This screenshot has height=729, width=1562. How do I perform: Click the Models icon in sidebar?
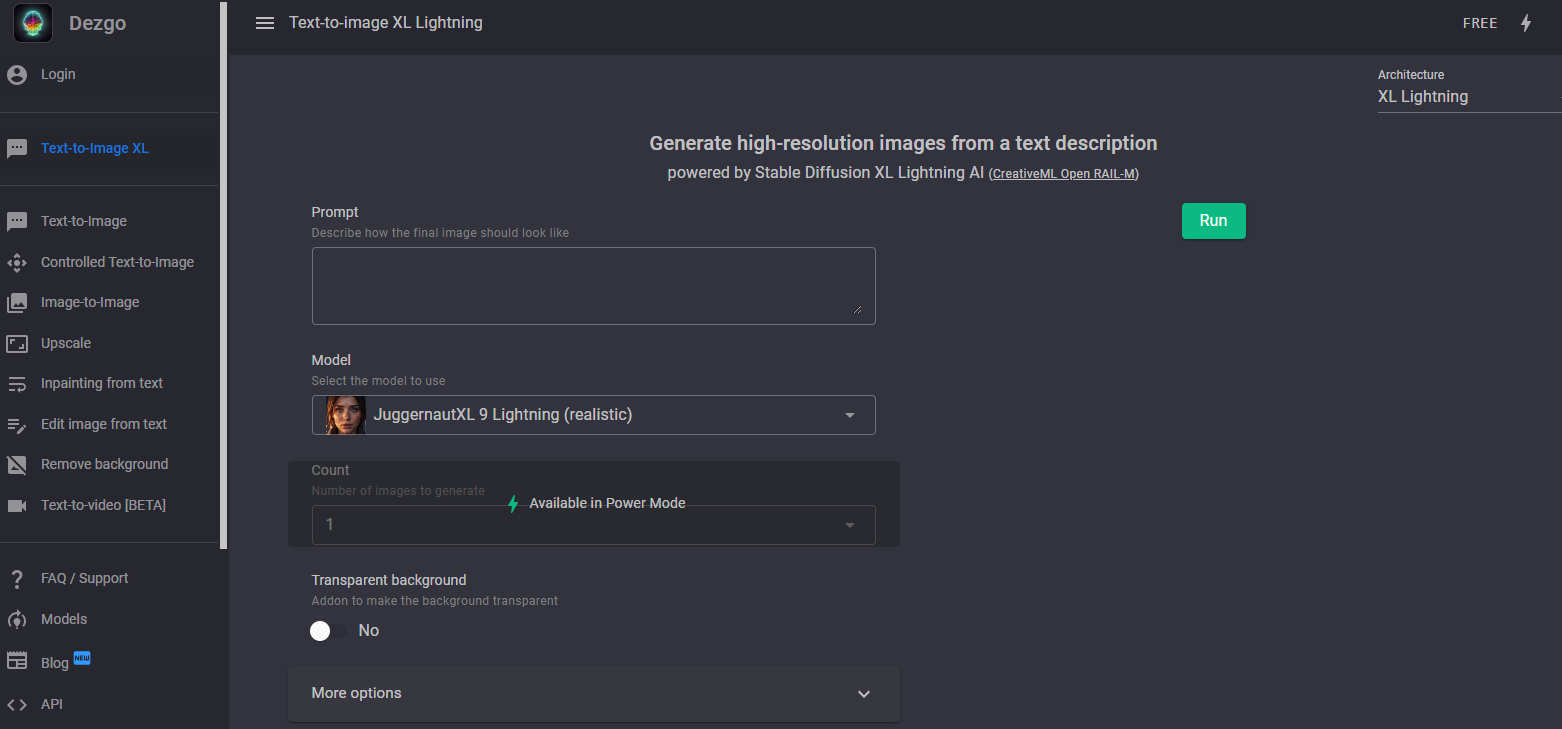(x=17, y=620)
